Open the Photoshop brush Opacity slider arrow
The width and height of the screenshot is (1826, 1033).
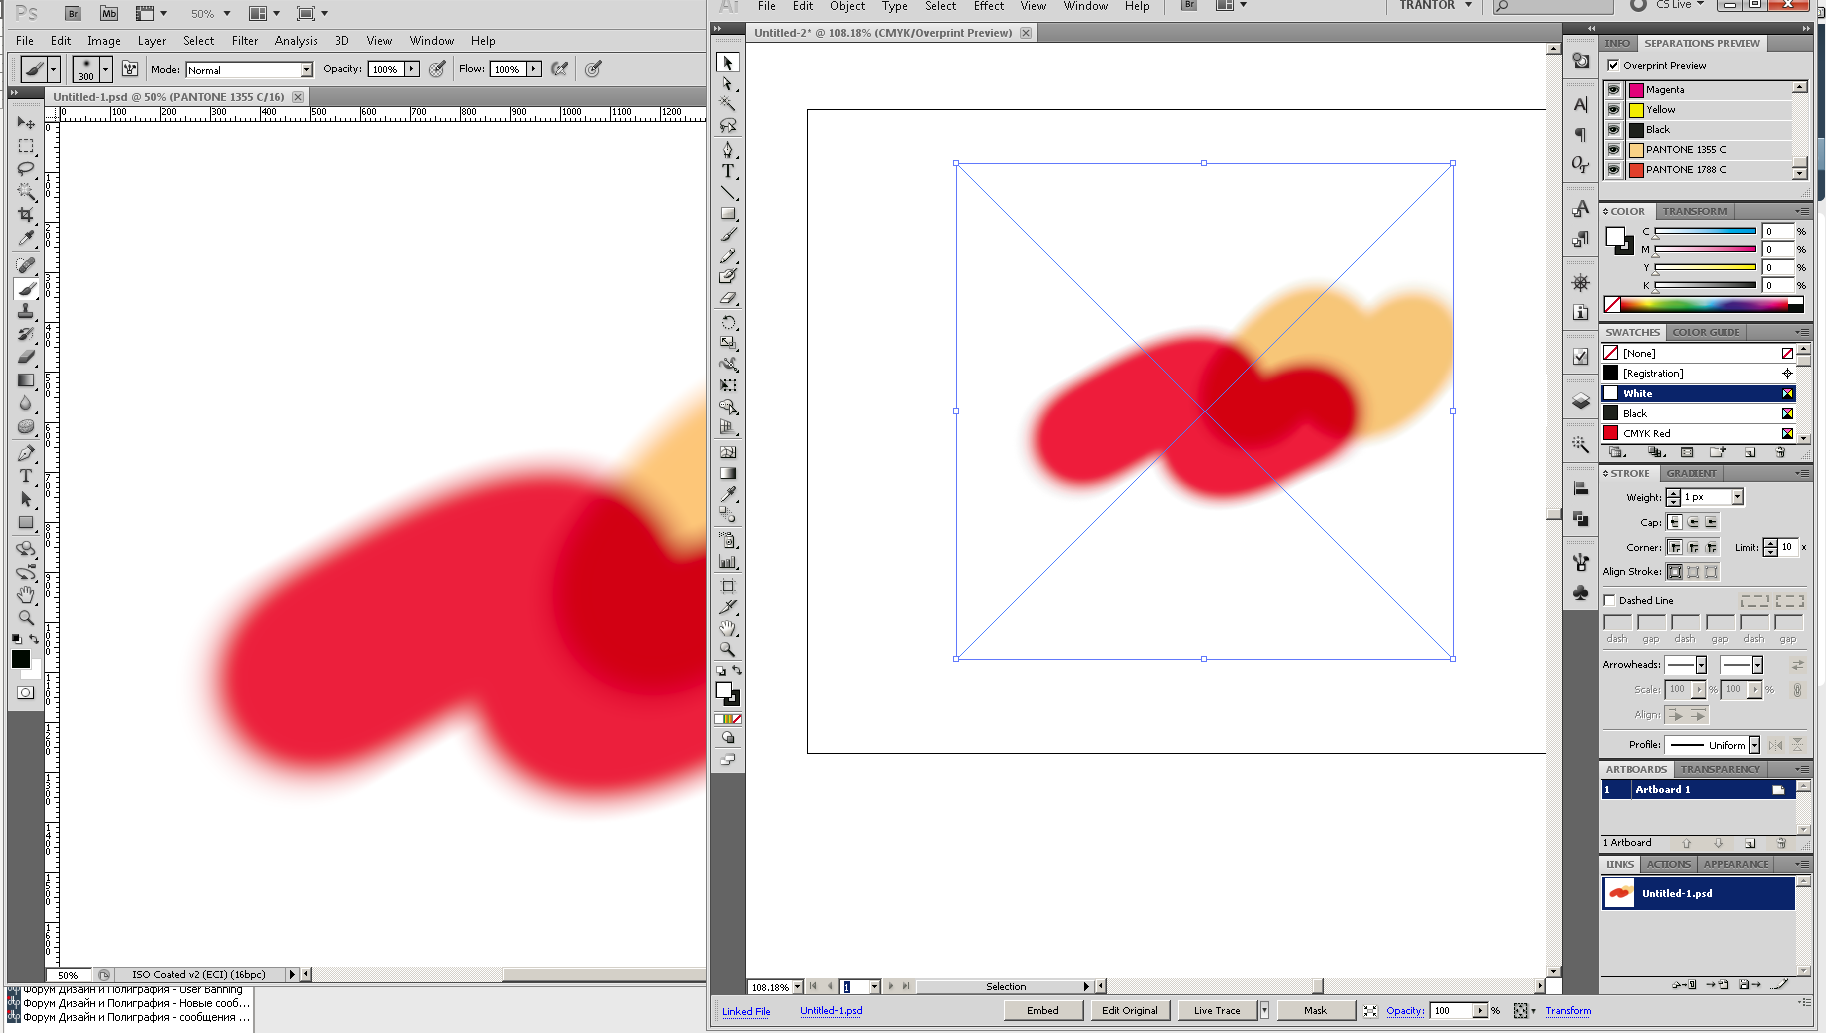tap(411, 69)
